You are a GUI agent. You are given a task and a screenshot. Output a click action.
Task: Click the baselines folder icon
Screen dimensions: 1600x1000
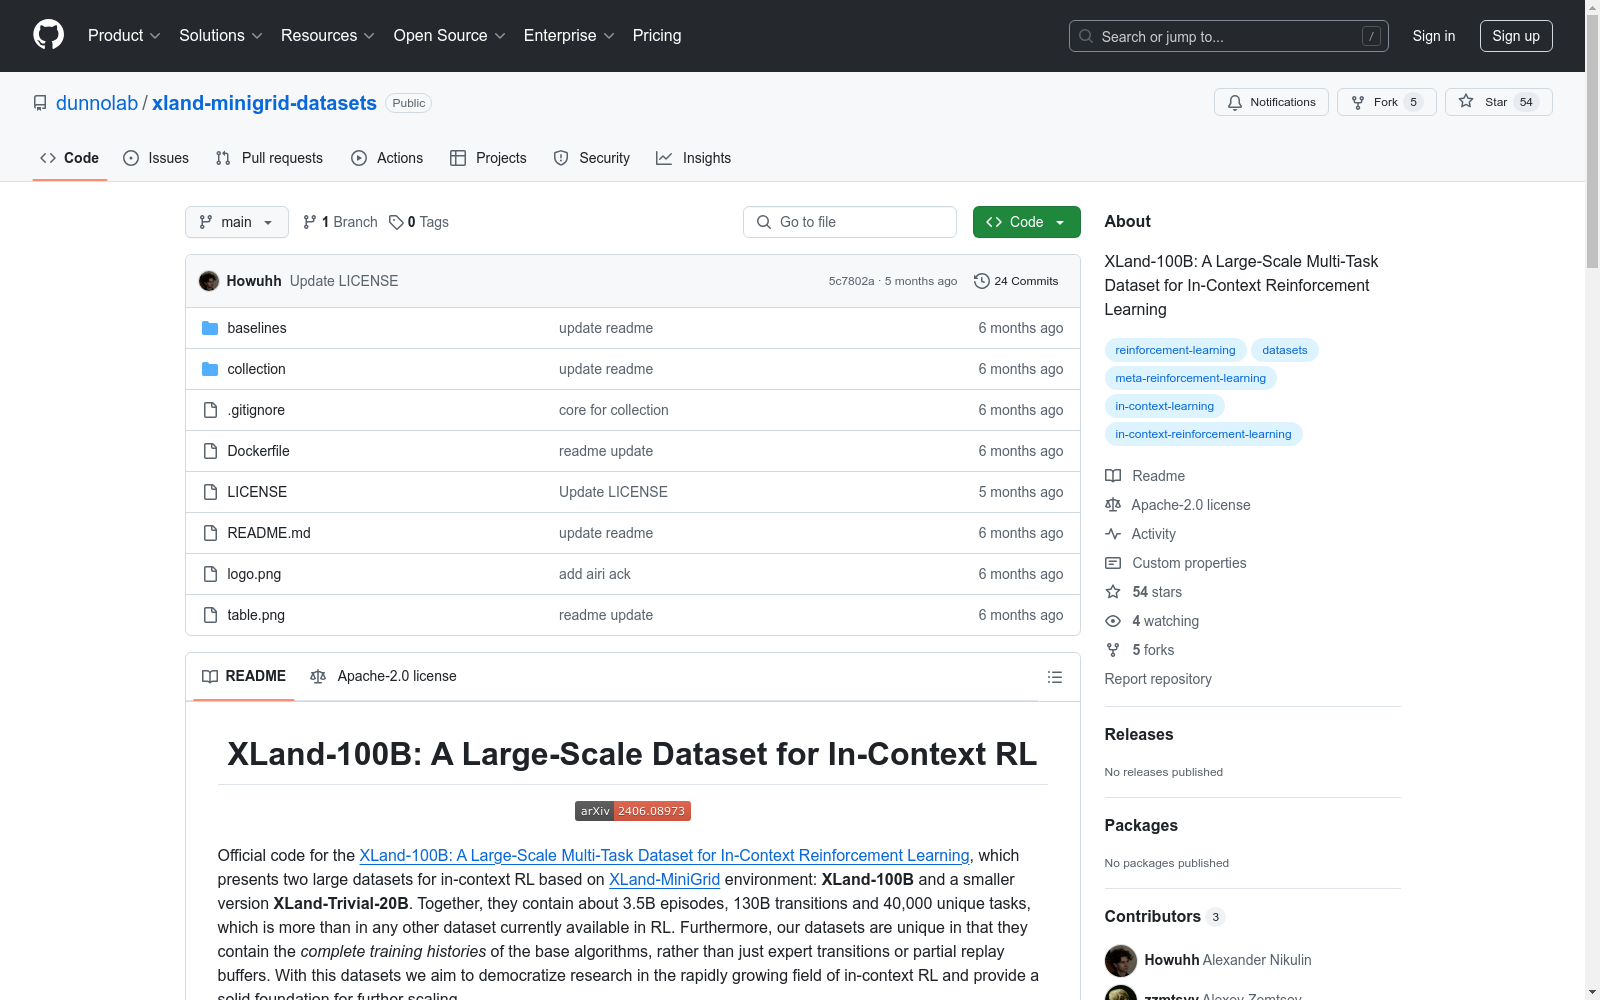click(210, 328)
